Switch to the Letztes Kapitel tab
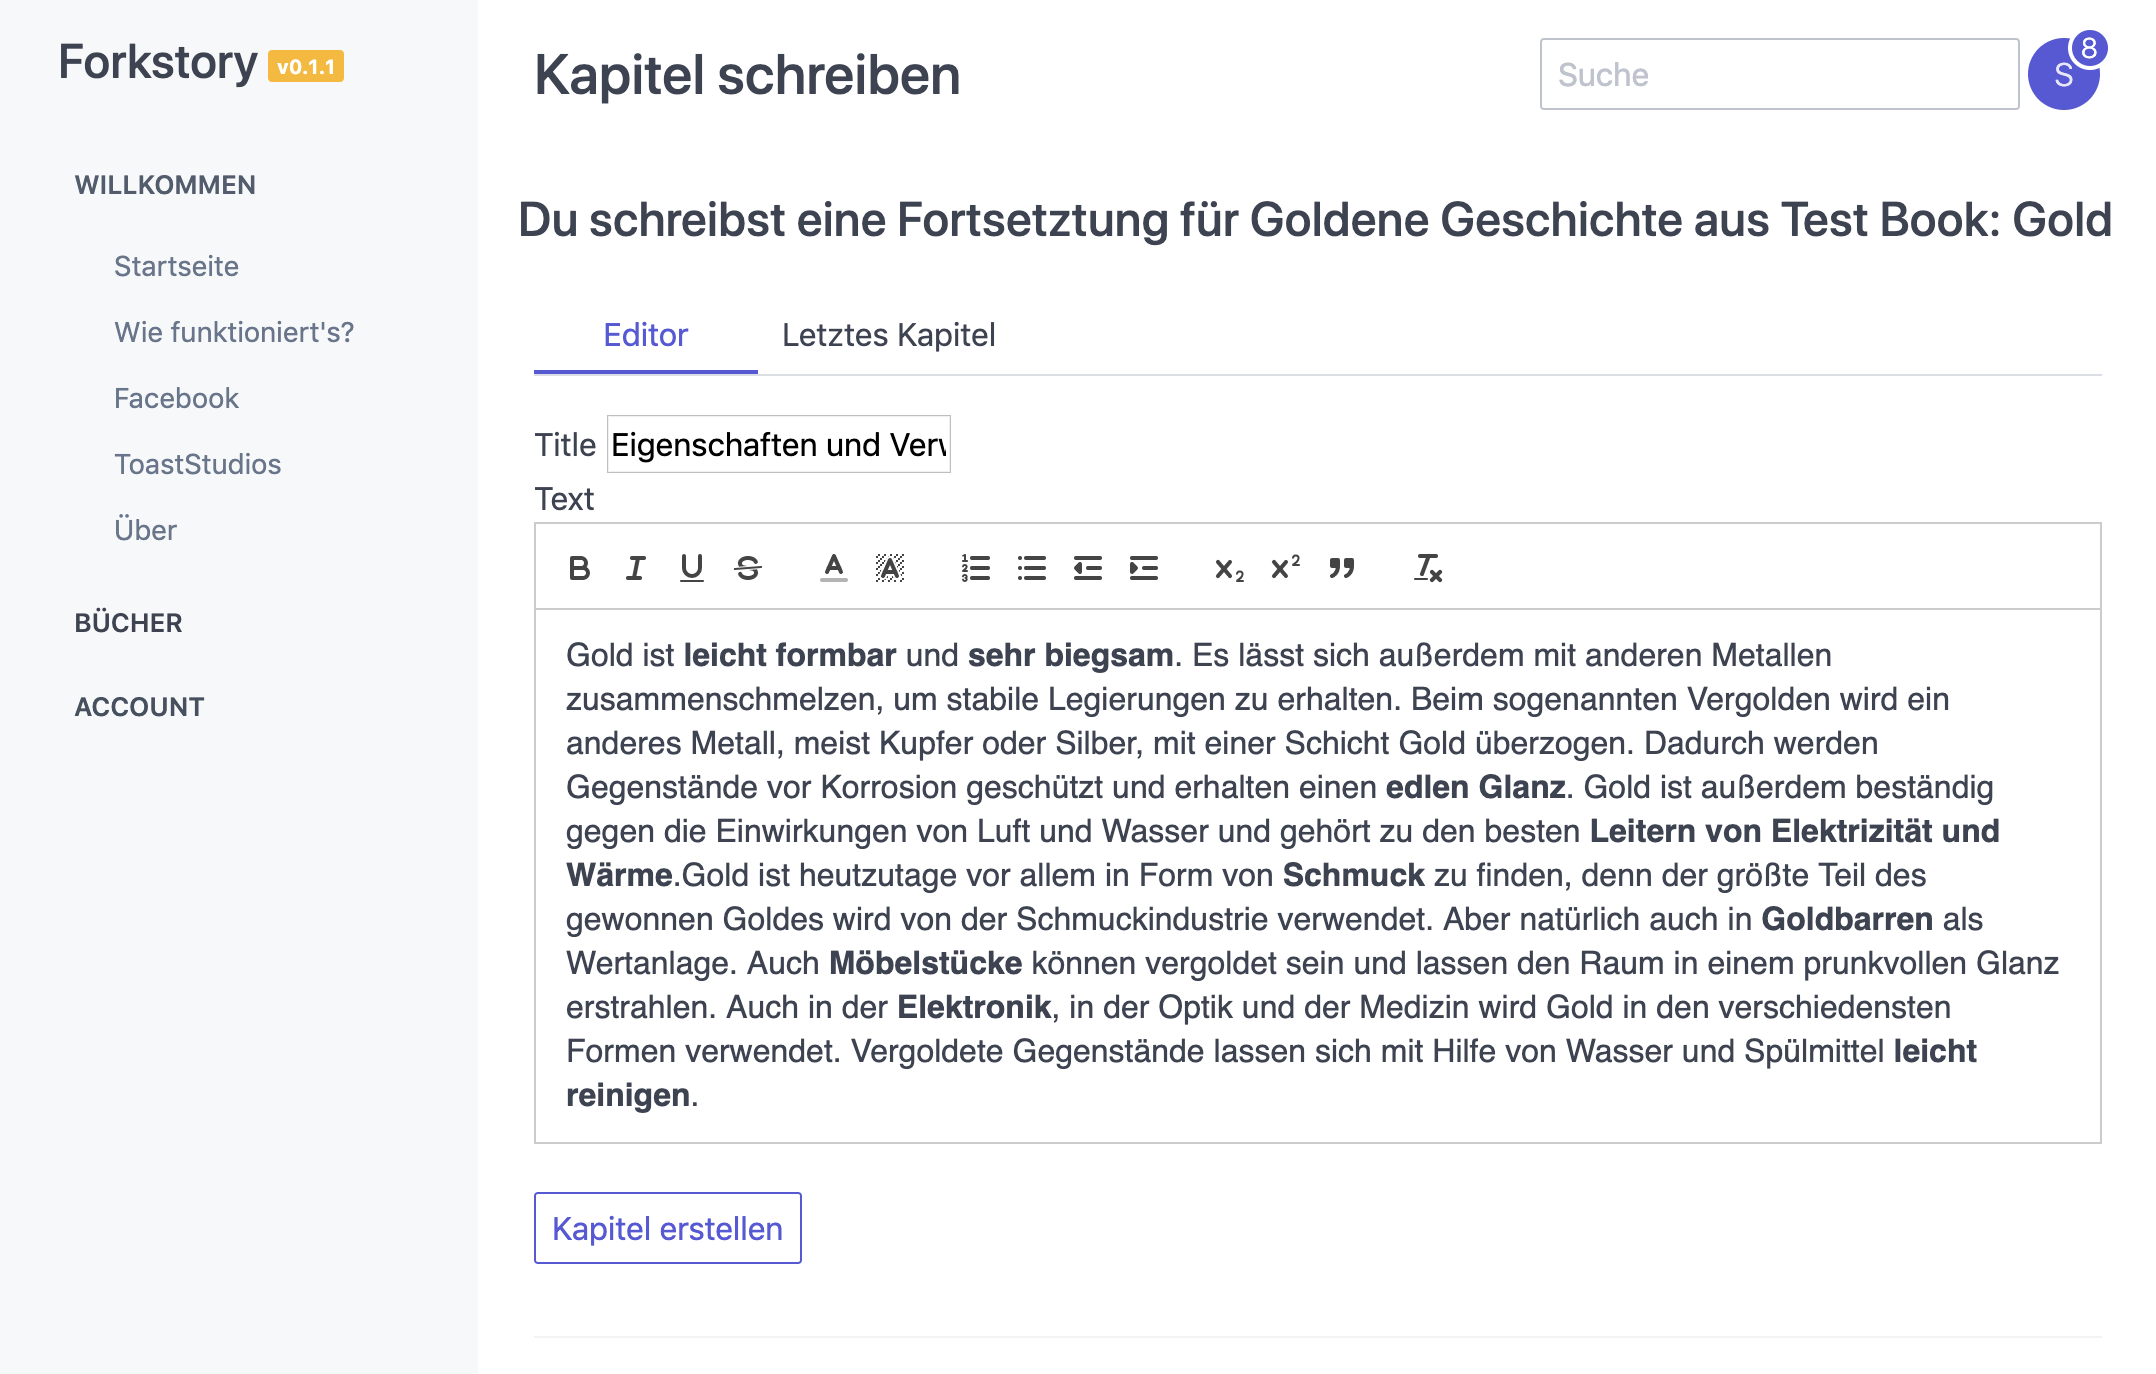2156x1374 pixels. click(888, 335)
